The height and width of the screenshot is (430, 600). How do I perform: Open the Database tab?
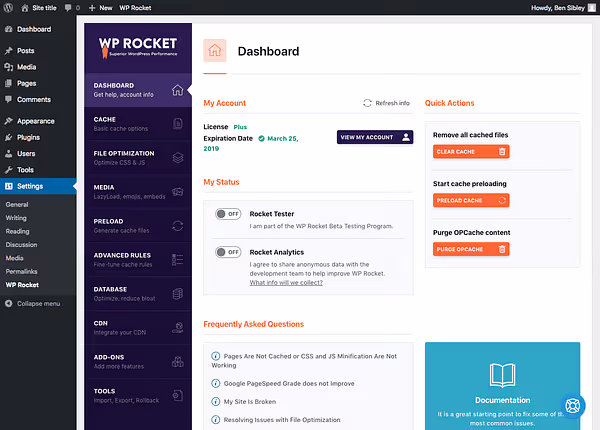(x=138, y=294)
